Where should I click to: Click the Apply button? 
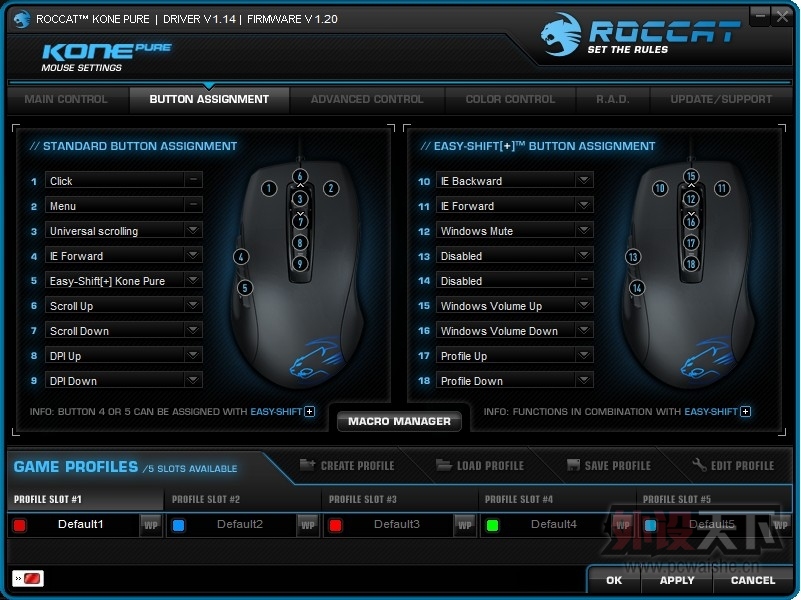pos(677,581)
